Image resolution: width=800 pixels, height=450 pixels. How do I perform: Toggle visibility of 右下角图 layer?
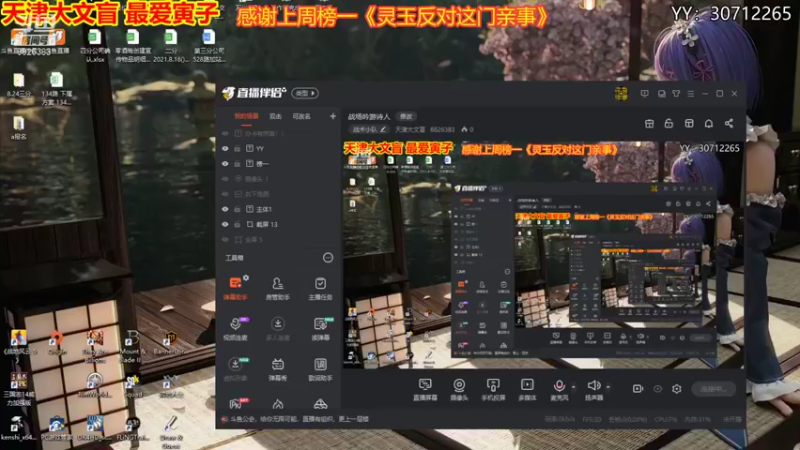pos(225,194)
